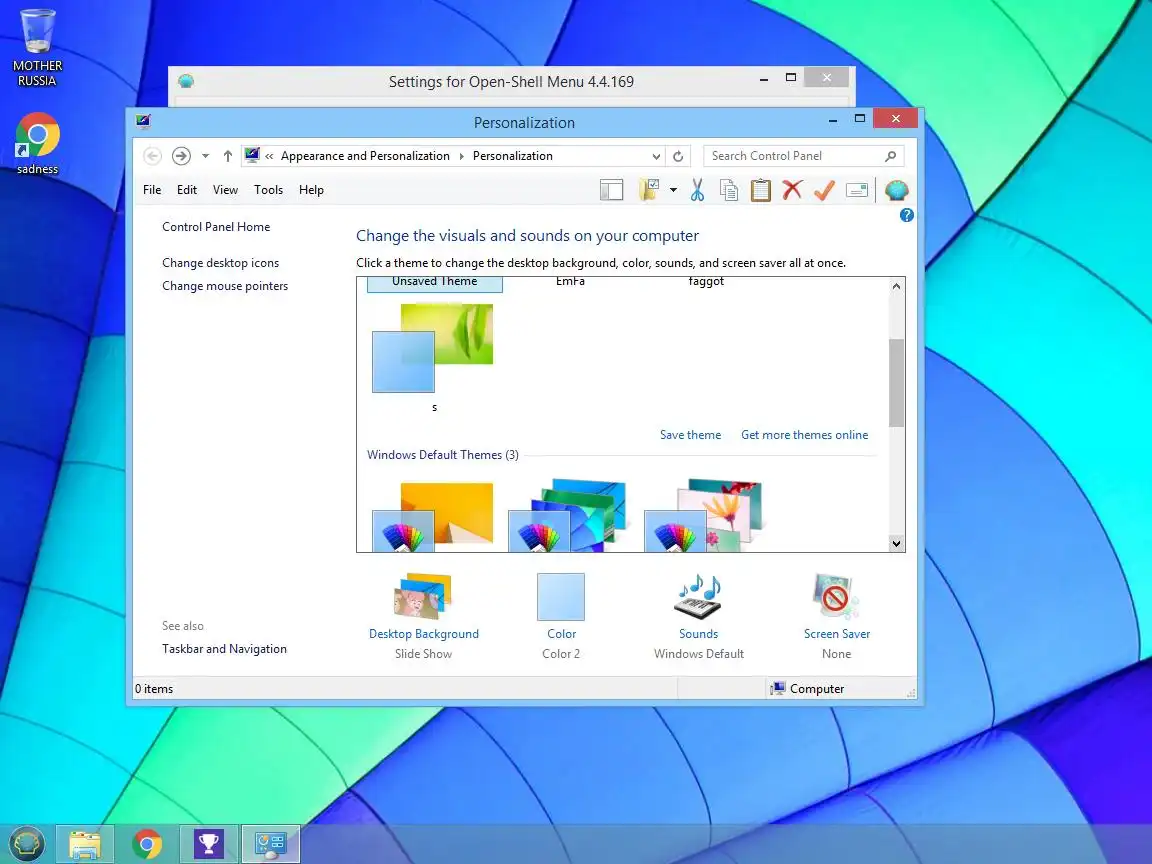Click Windows Default Themes (3) header
Viewport: 1152px width, 864px height.
pos(443,455)
